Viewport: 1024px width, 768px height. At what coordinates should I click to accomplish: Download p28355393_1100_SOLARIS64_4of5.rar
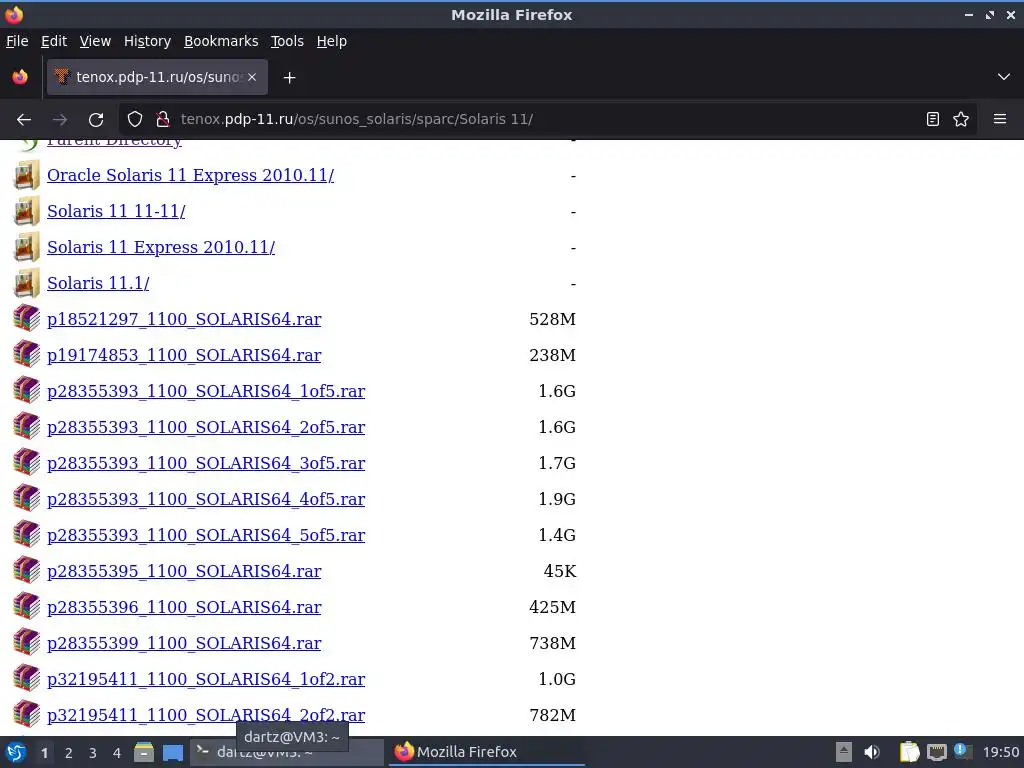(x=206, y=499)
